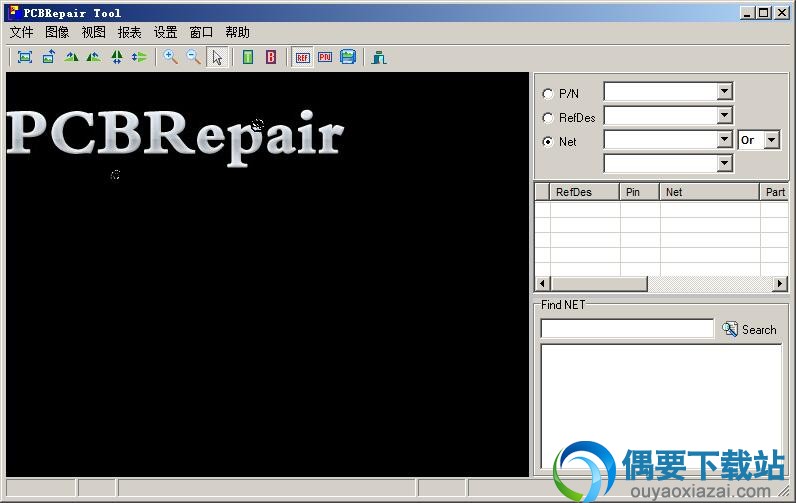This screenshot has width=796, height=503.
Task: Click the last teal toolbar icon
Action: 379,57
